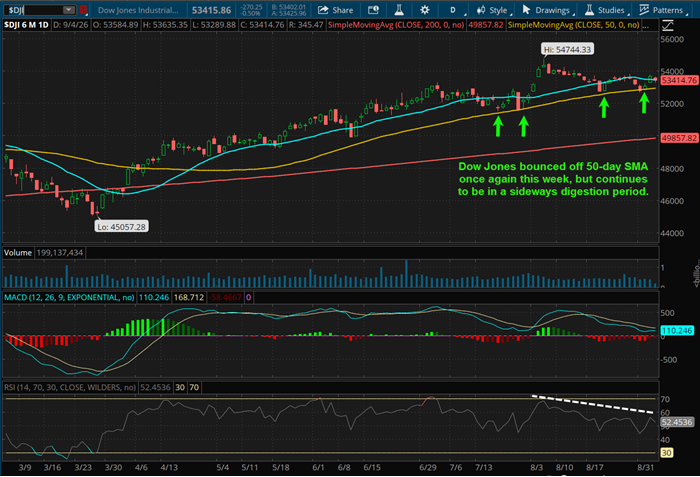Click the B: 53402.01 bid quote
Viewport: 700px width, 477px height.
(289, 7)
